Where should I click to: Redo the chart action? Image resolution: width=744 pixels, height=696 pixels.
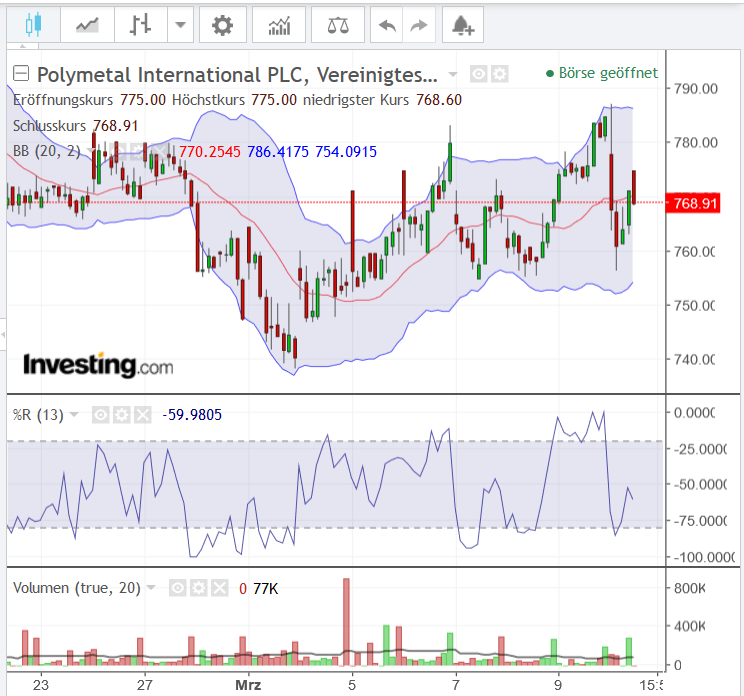pos(418,25)
